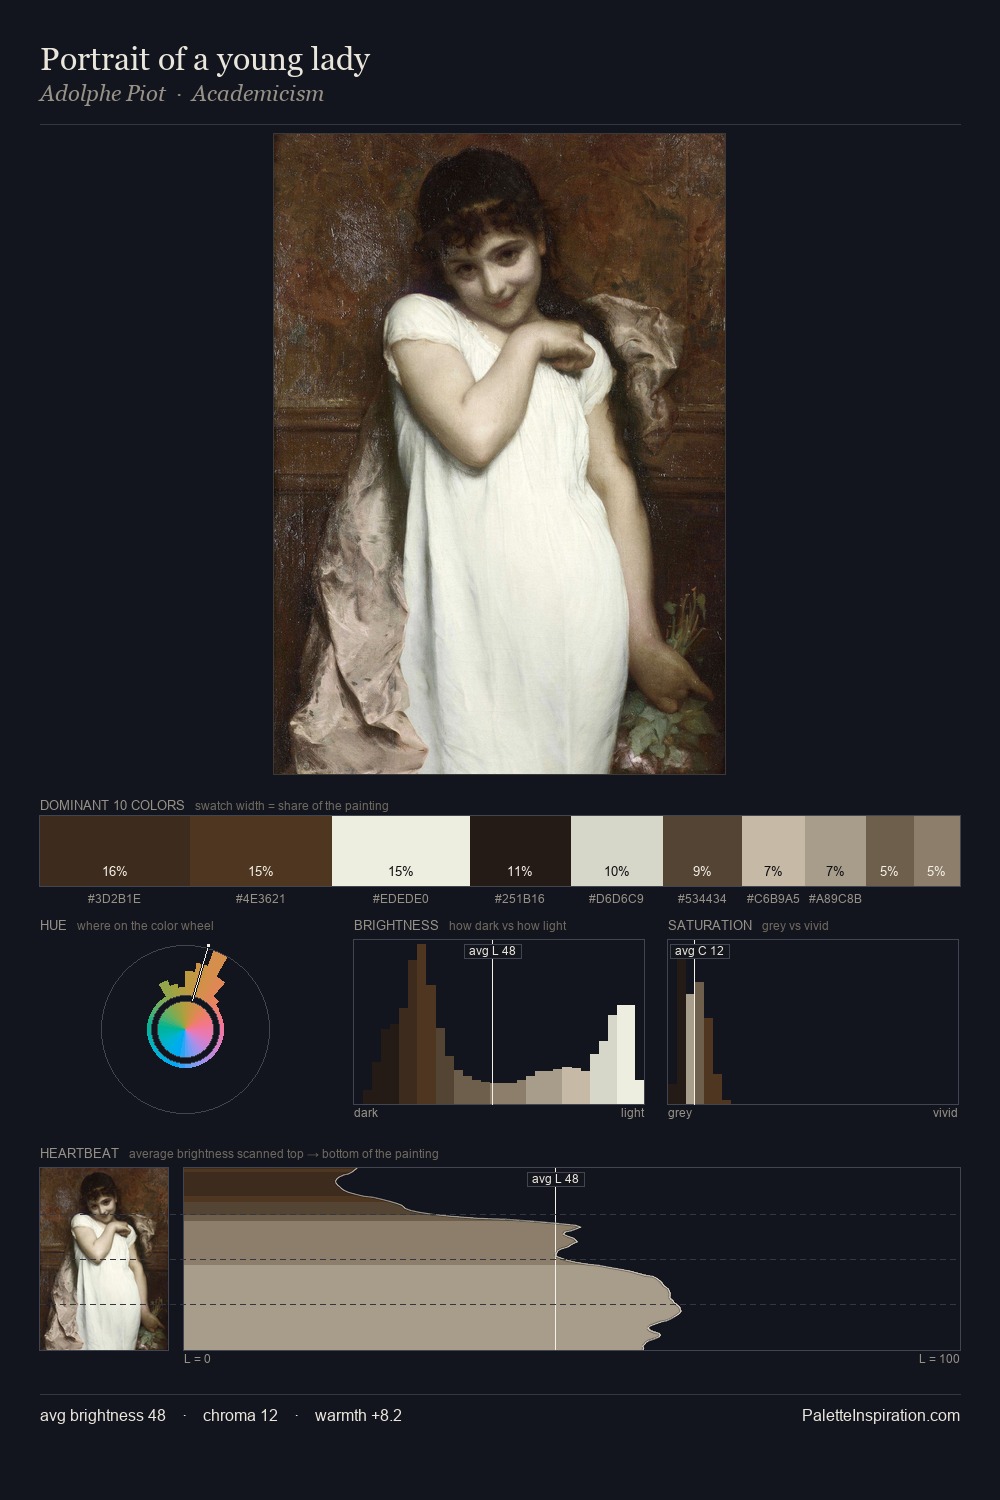
Task: Click the title Portrait of a young lady
Action: (x=205, y=59)
